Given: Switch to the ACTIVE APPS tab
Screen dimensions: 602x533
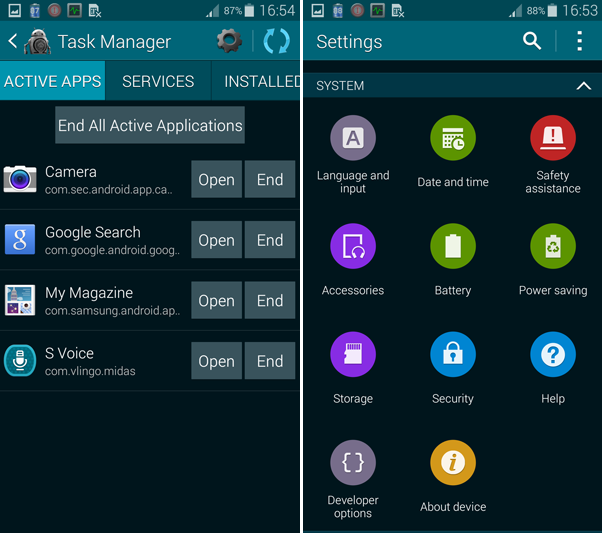Looking at the screenshot, I should coord(53,81).
